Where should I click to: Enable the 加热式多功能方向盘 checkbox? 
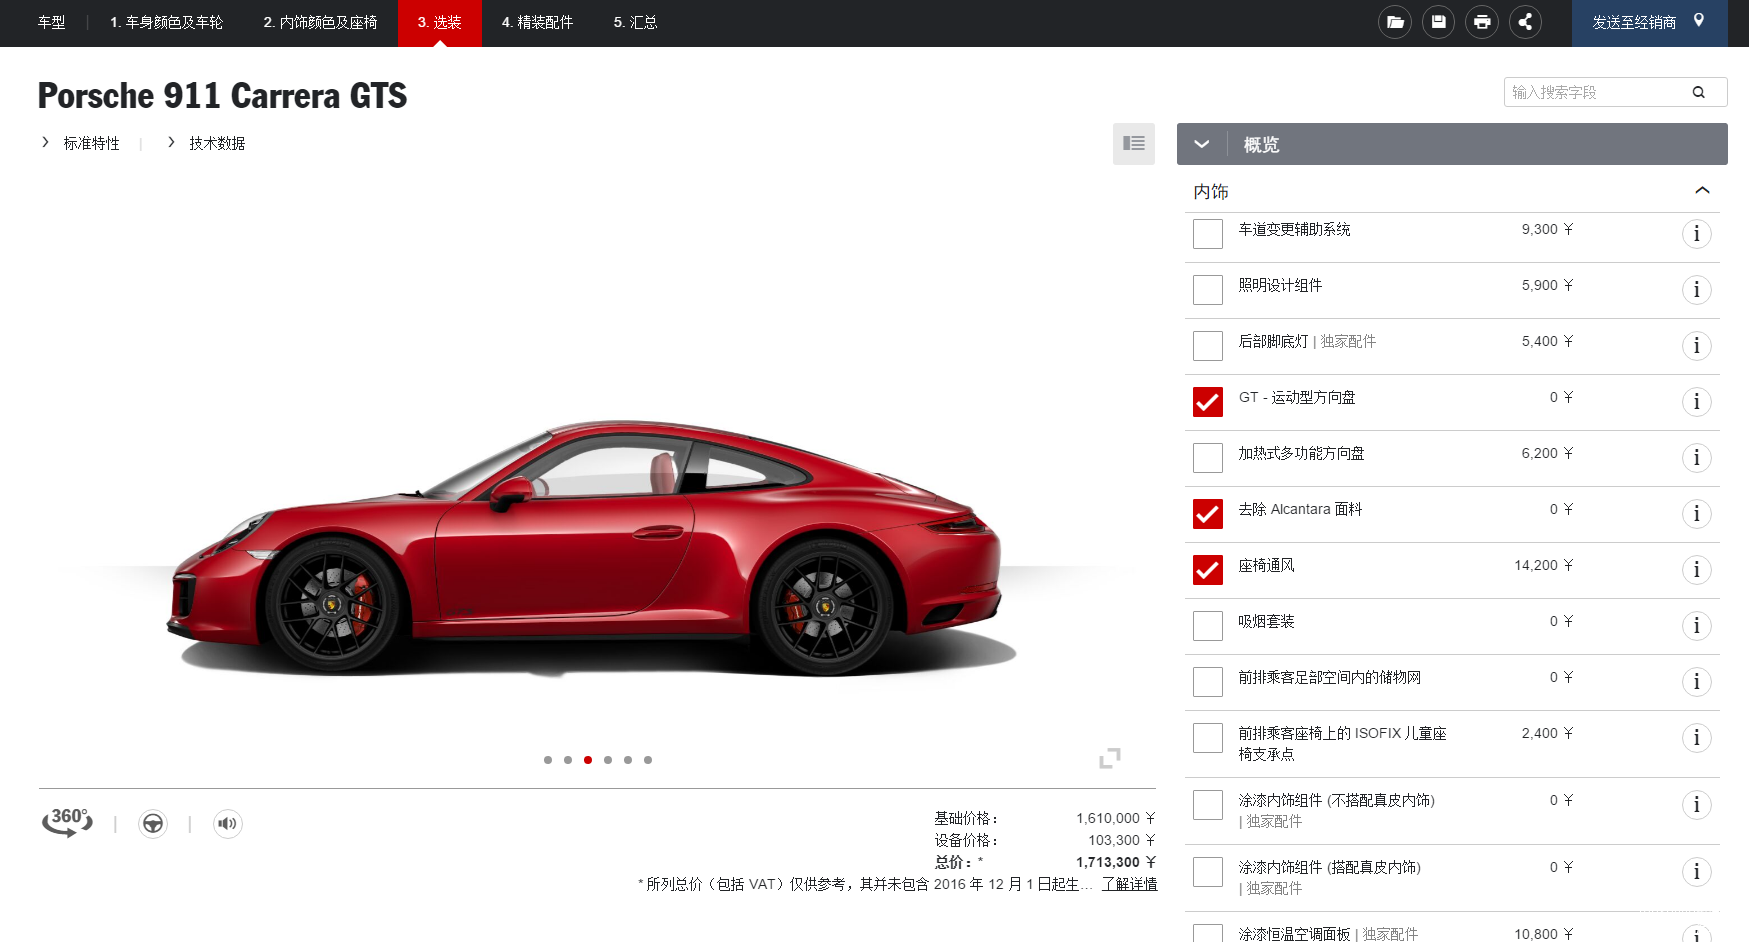click(1208, 458)
